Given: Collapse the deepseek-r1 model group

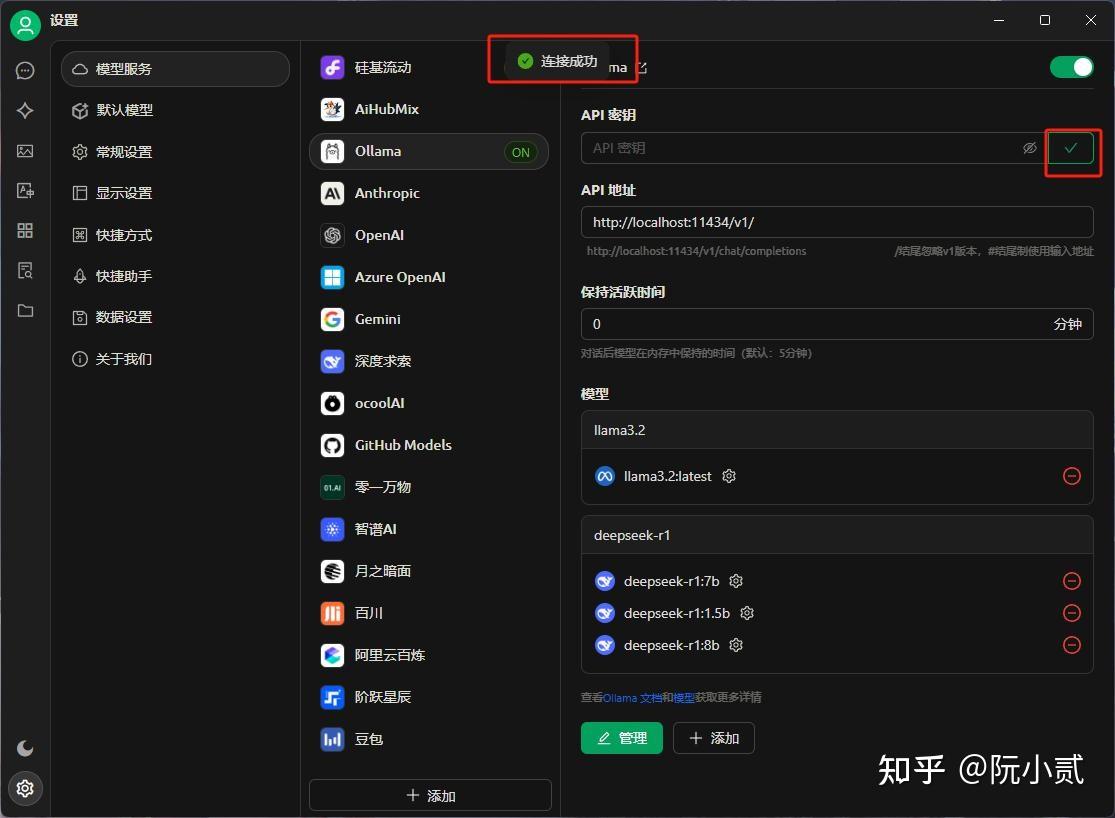Looking at the screenshot, I should (837, 535).
